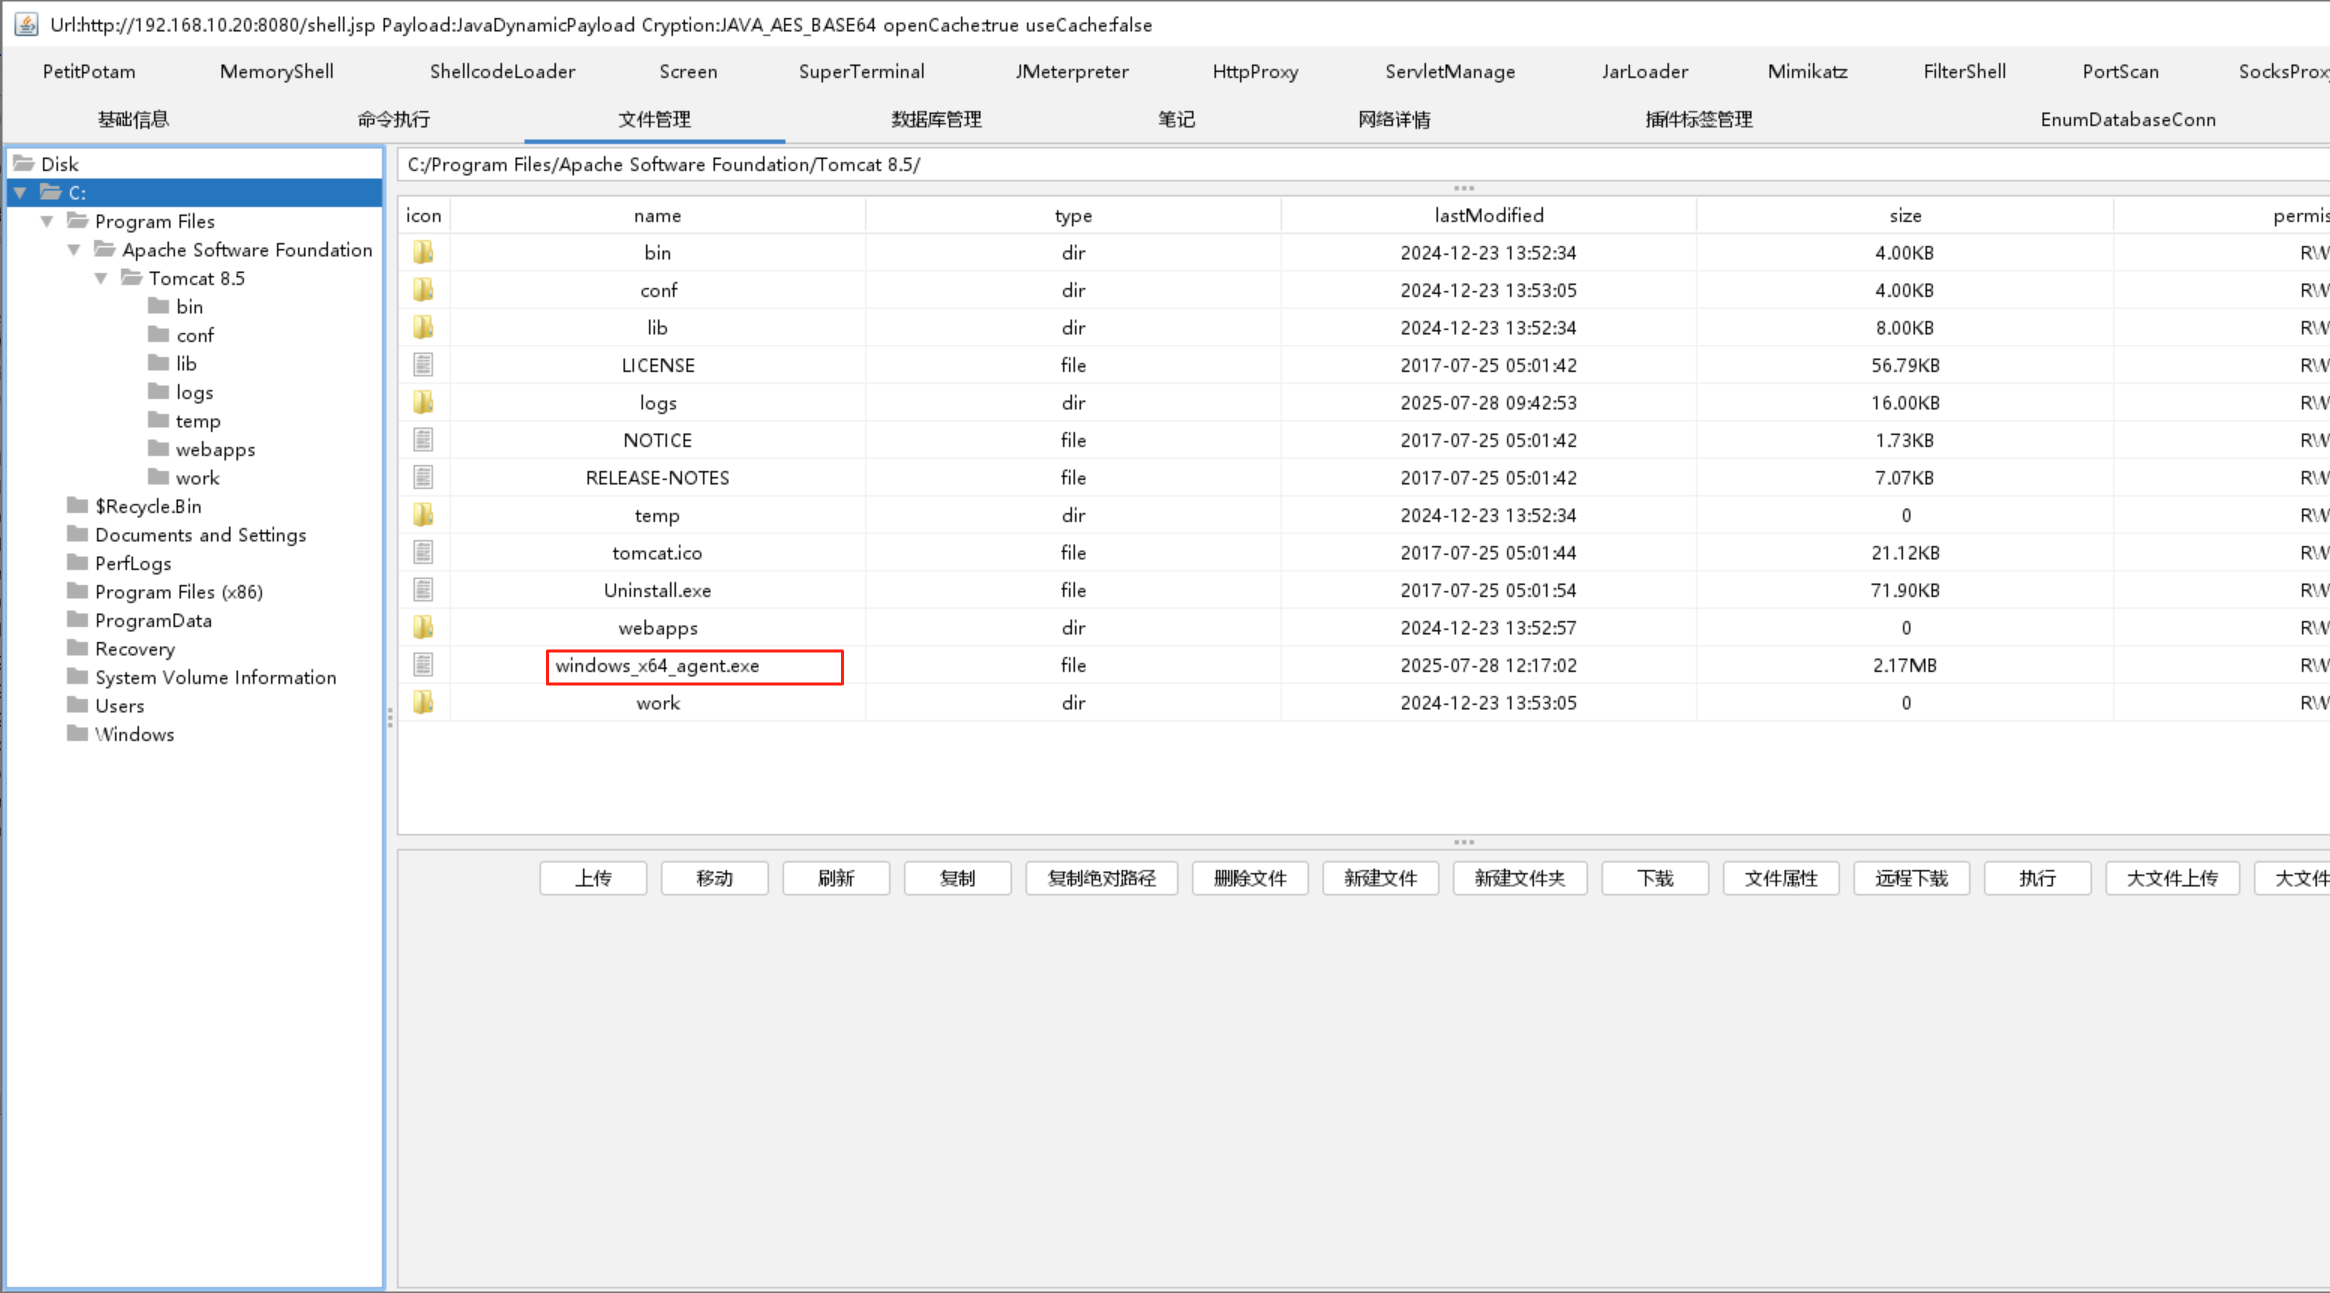The width and height of the screenshot is (2330, 1293).
Task: Open the SuperTerminal tab
Action: (x=861, y=71)
